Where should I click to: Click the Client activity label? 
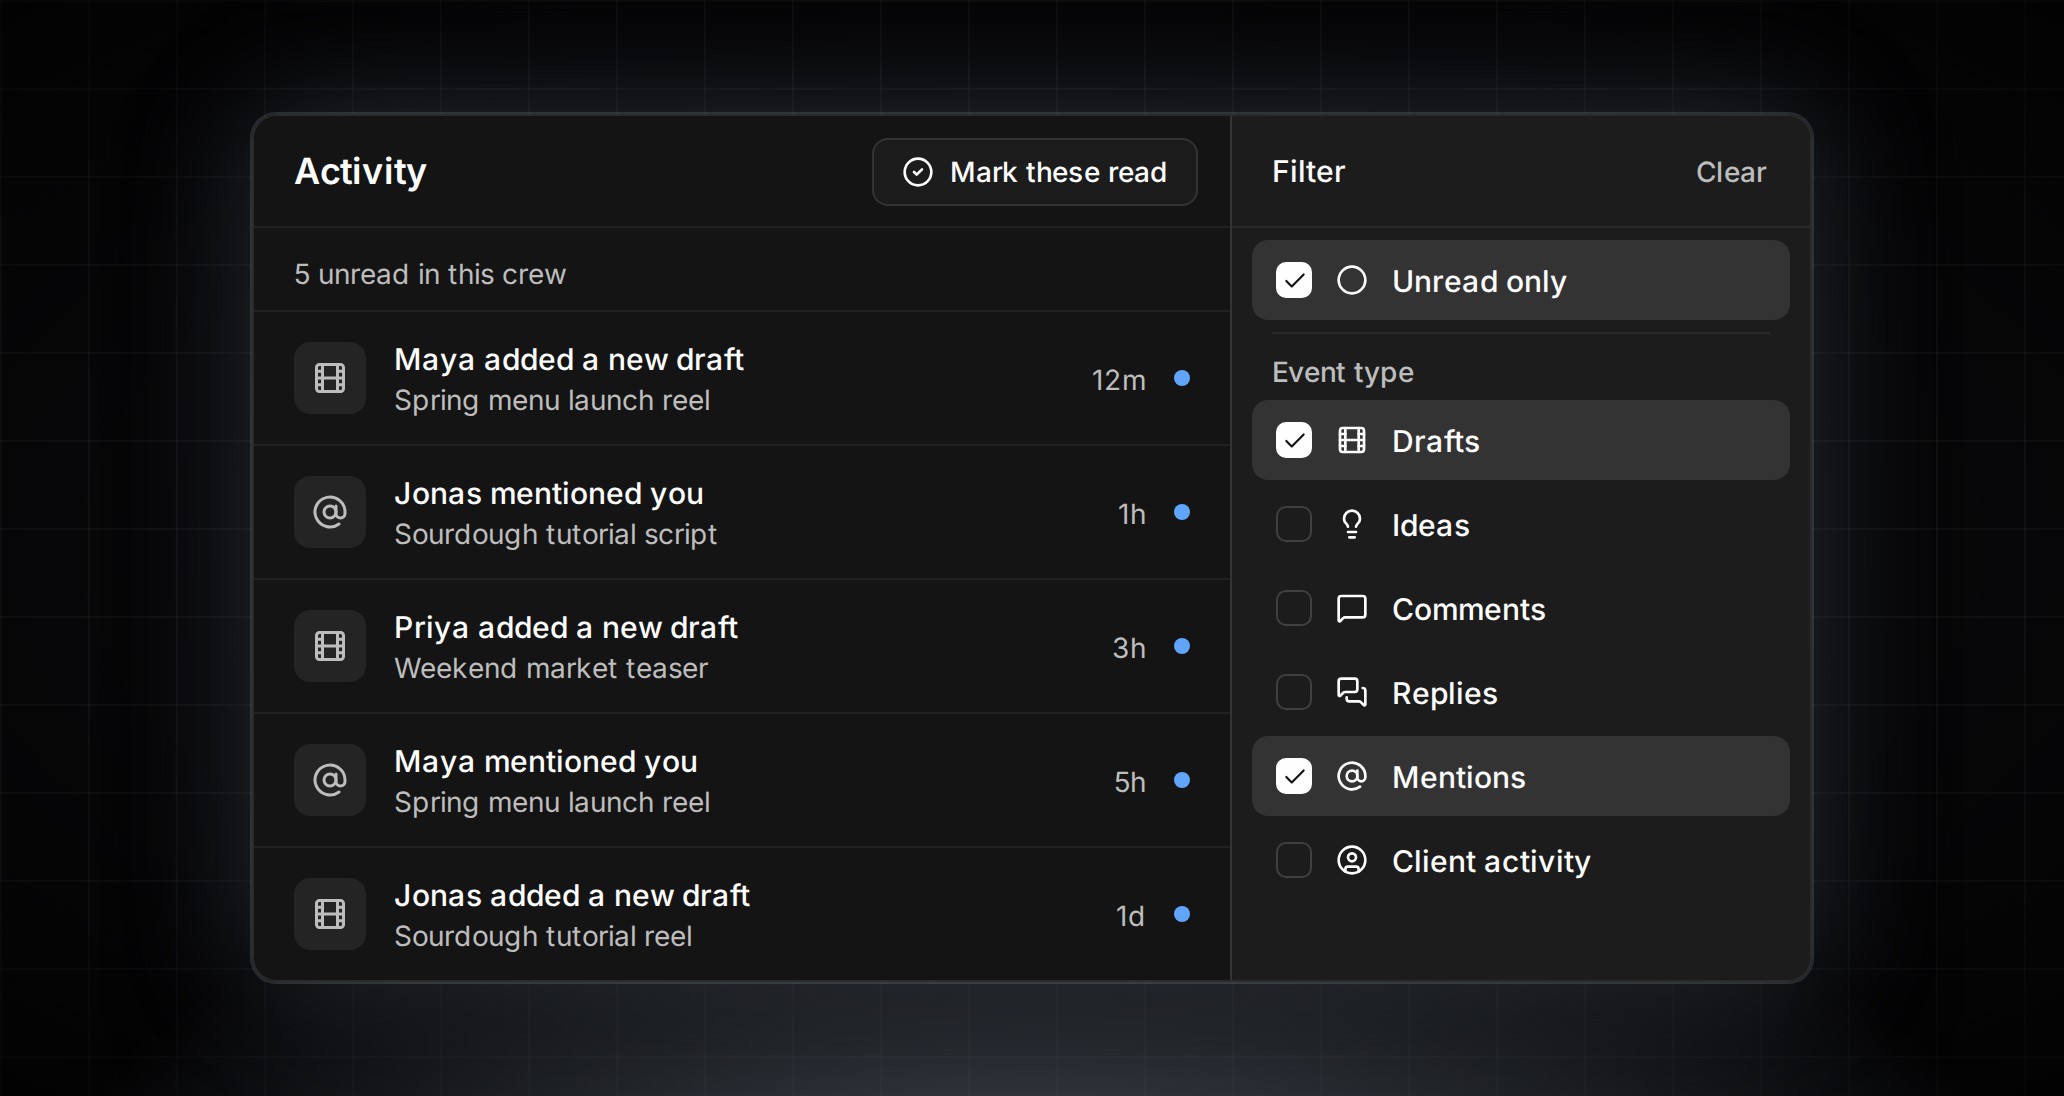[x=1491, y=861]
